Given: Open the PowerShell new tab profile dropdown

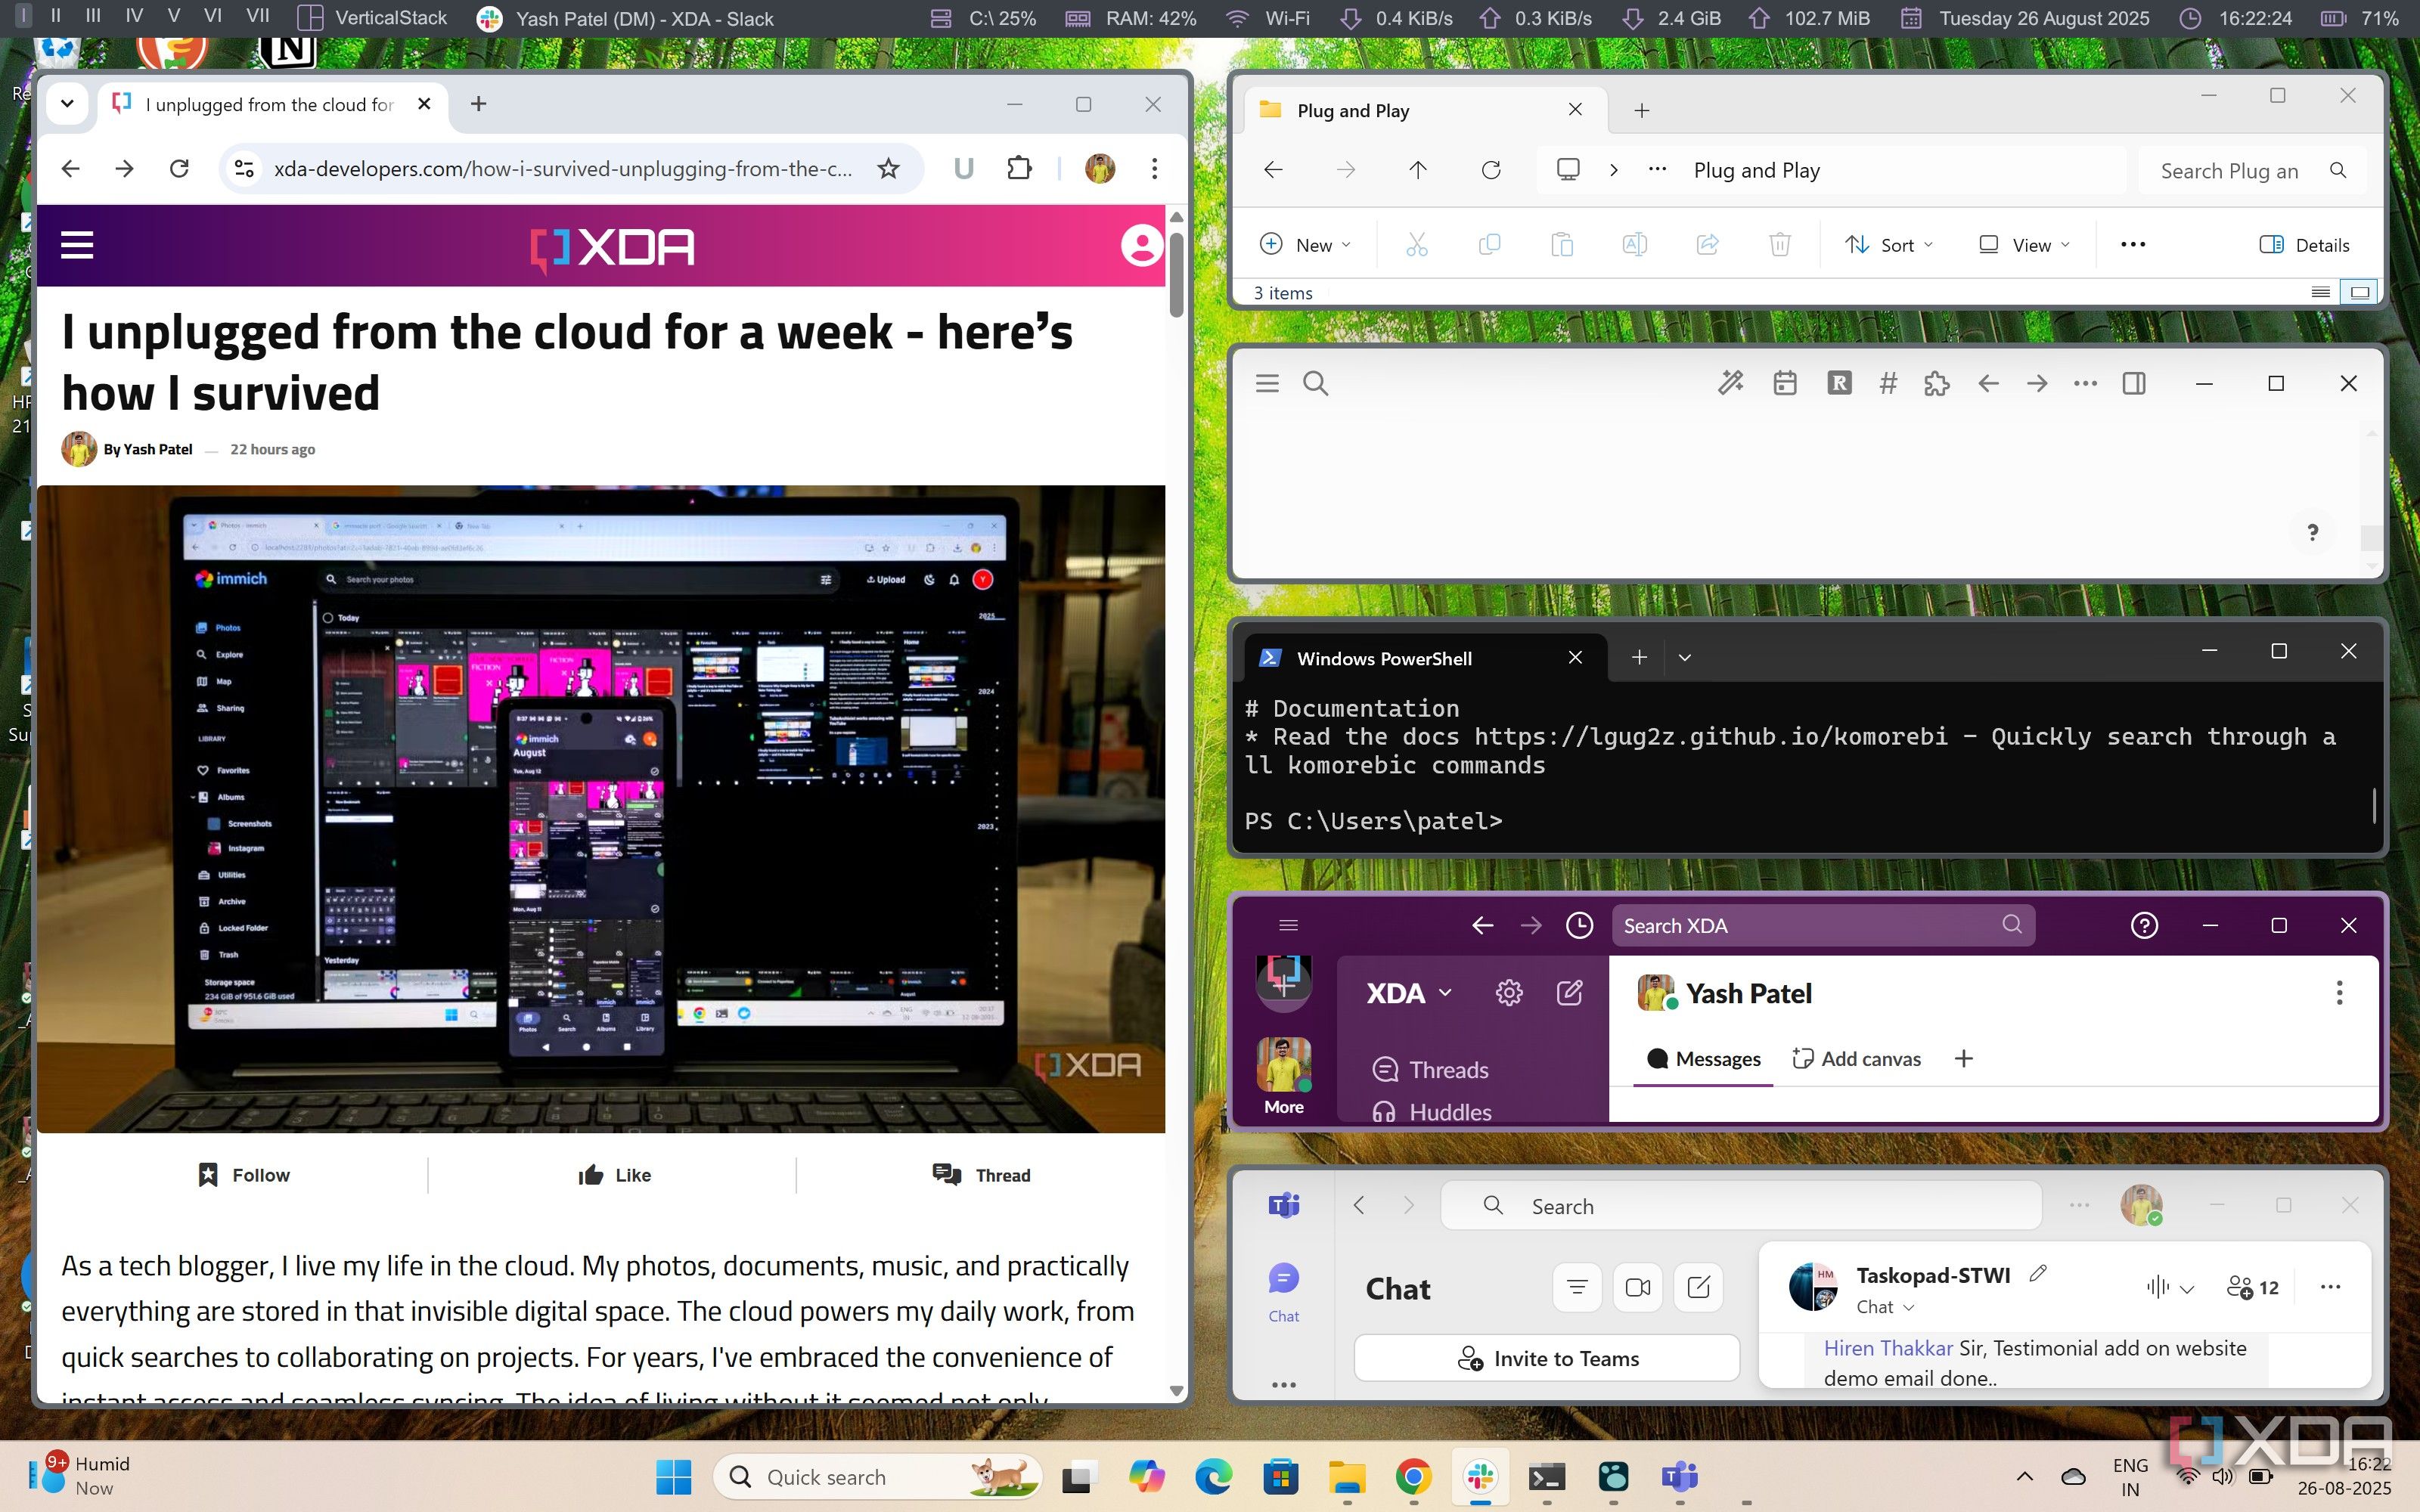Looking at the screenshot, I should pyautogui.click(x=1685, y=658).
